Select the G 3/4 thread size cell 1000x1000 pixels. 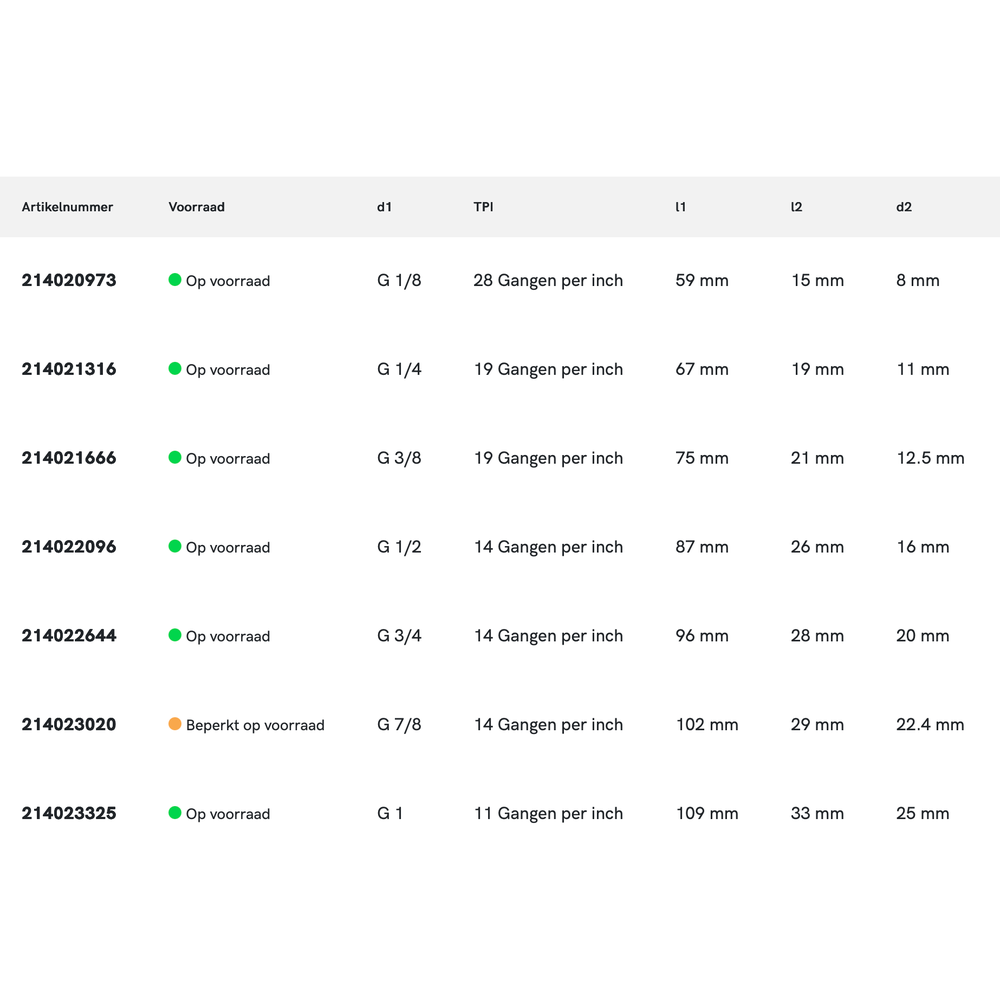pyautogui.click(x=399, y=636)
